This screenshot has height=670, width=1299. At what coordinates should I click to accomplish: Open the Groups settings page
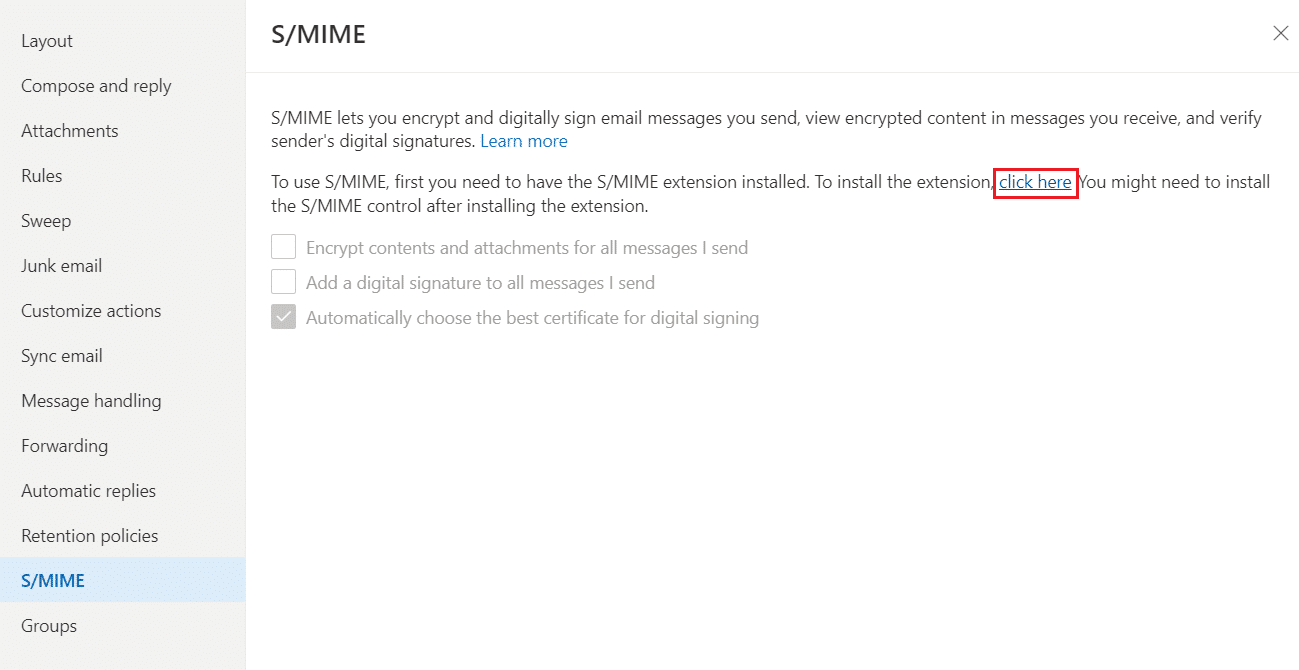point(48,625)
